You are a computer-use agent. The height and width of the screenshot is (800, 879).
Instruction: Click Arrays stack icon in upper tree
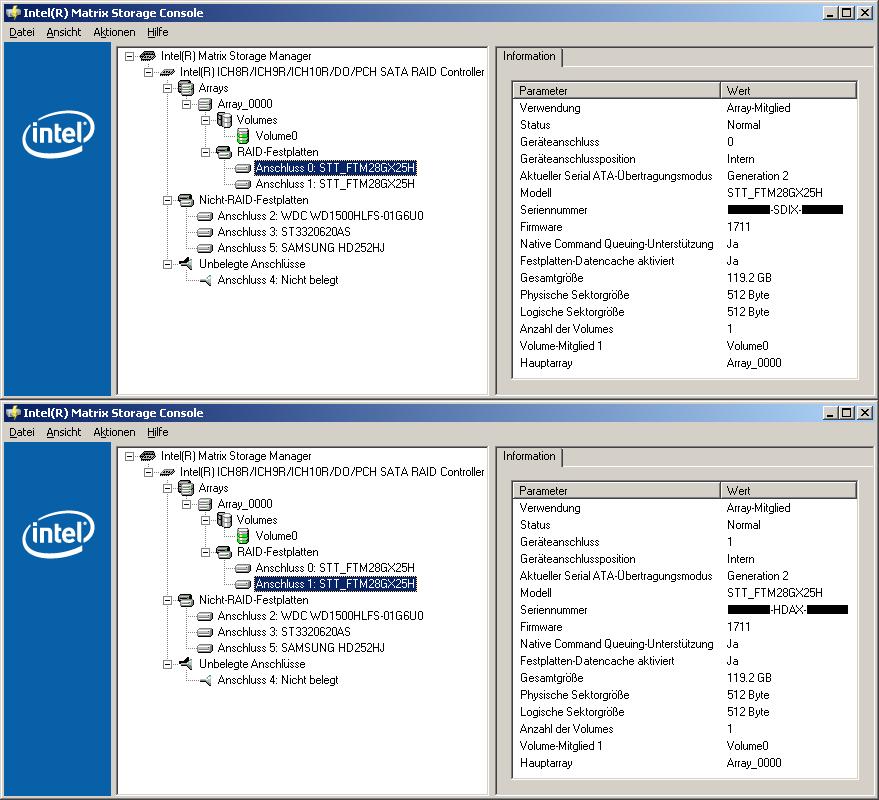pyautogui.click(x=186, y=88)
